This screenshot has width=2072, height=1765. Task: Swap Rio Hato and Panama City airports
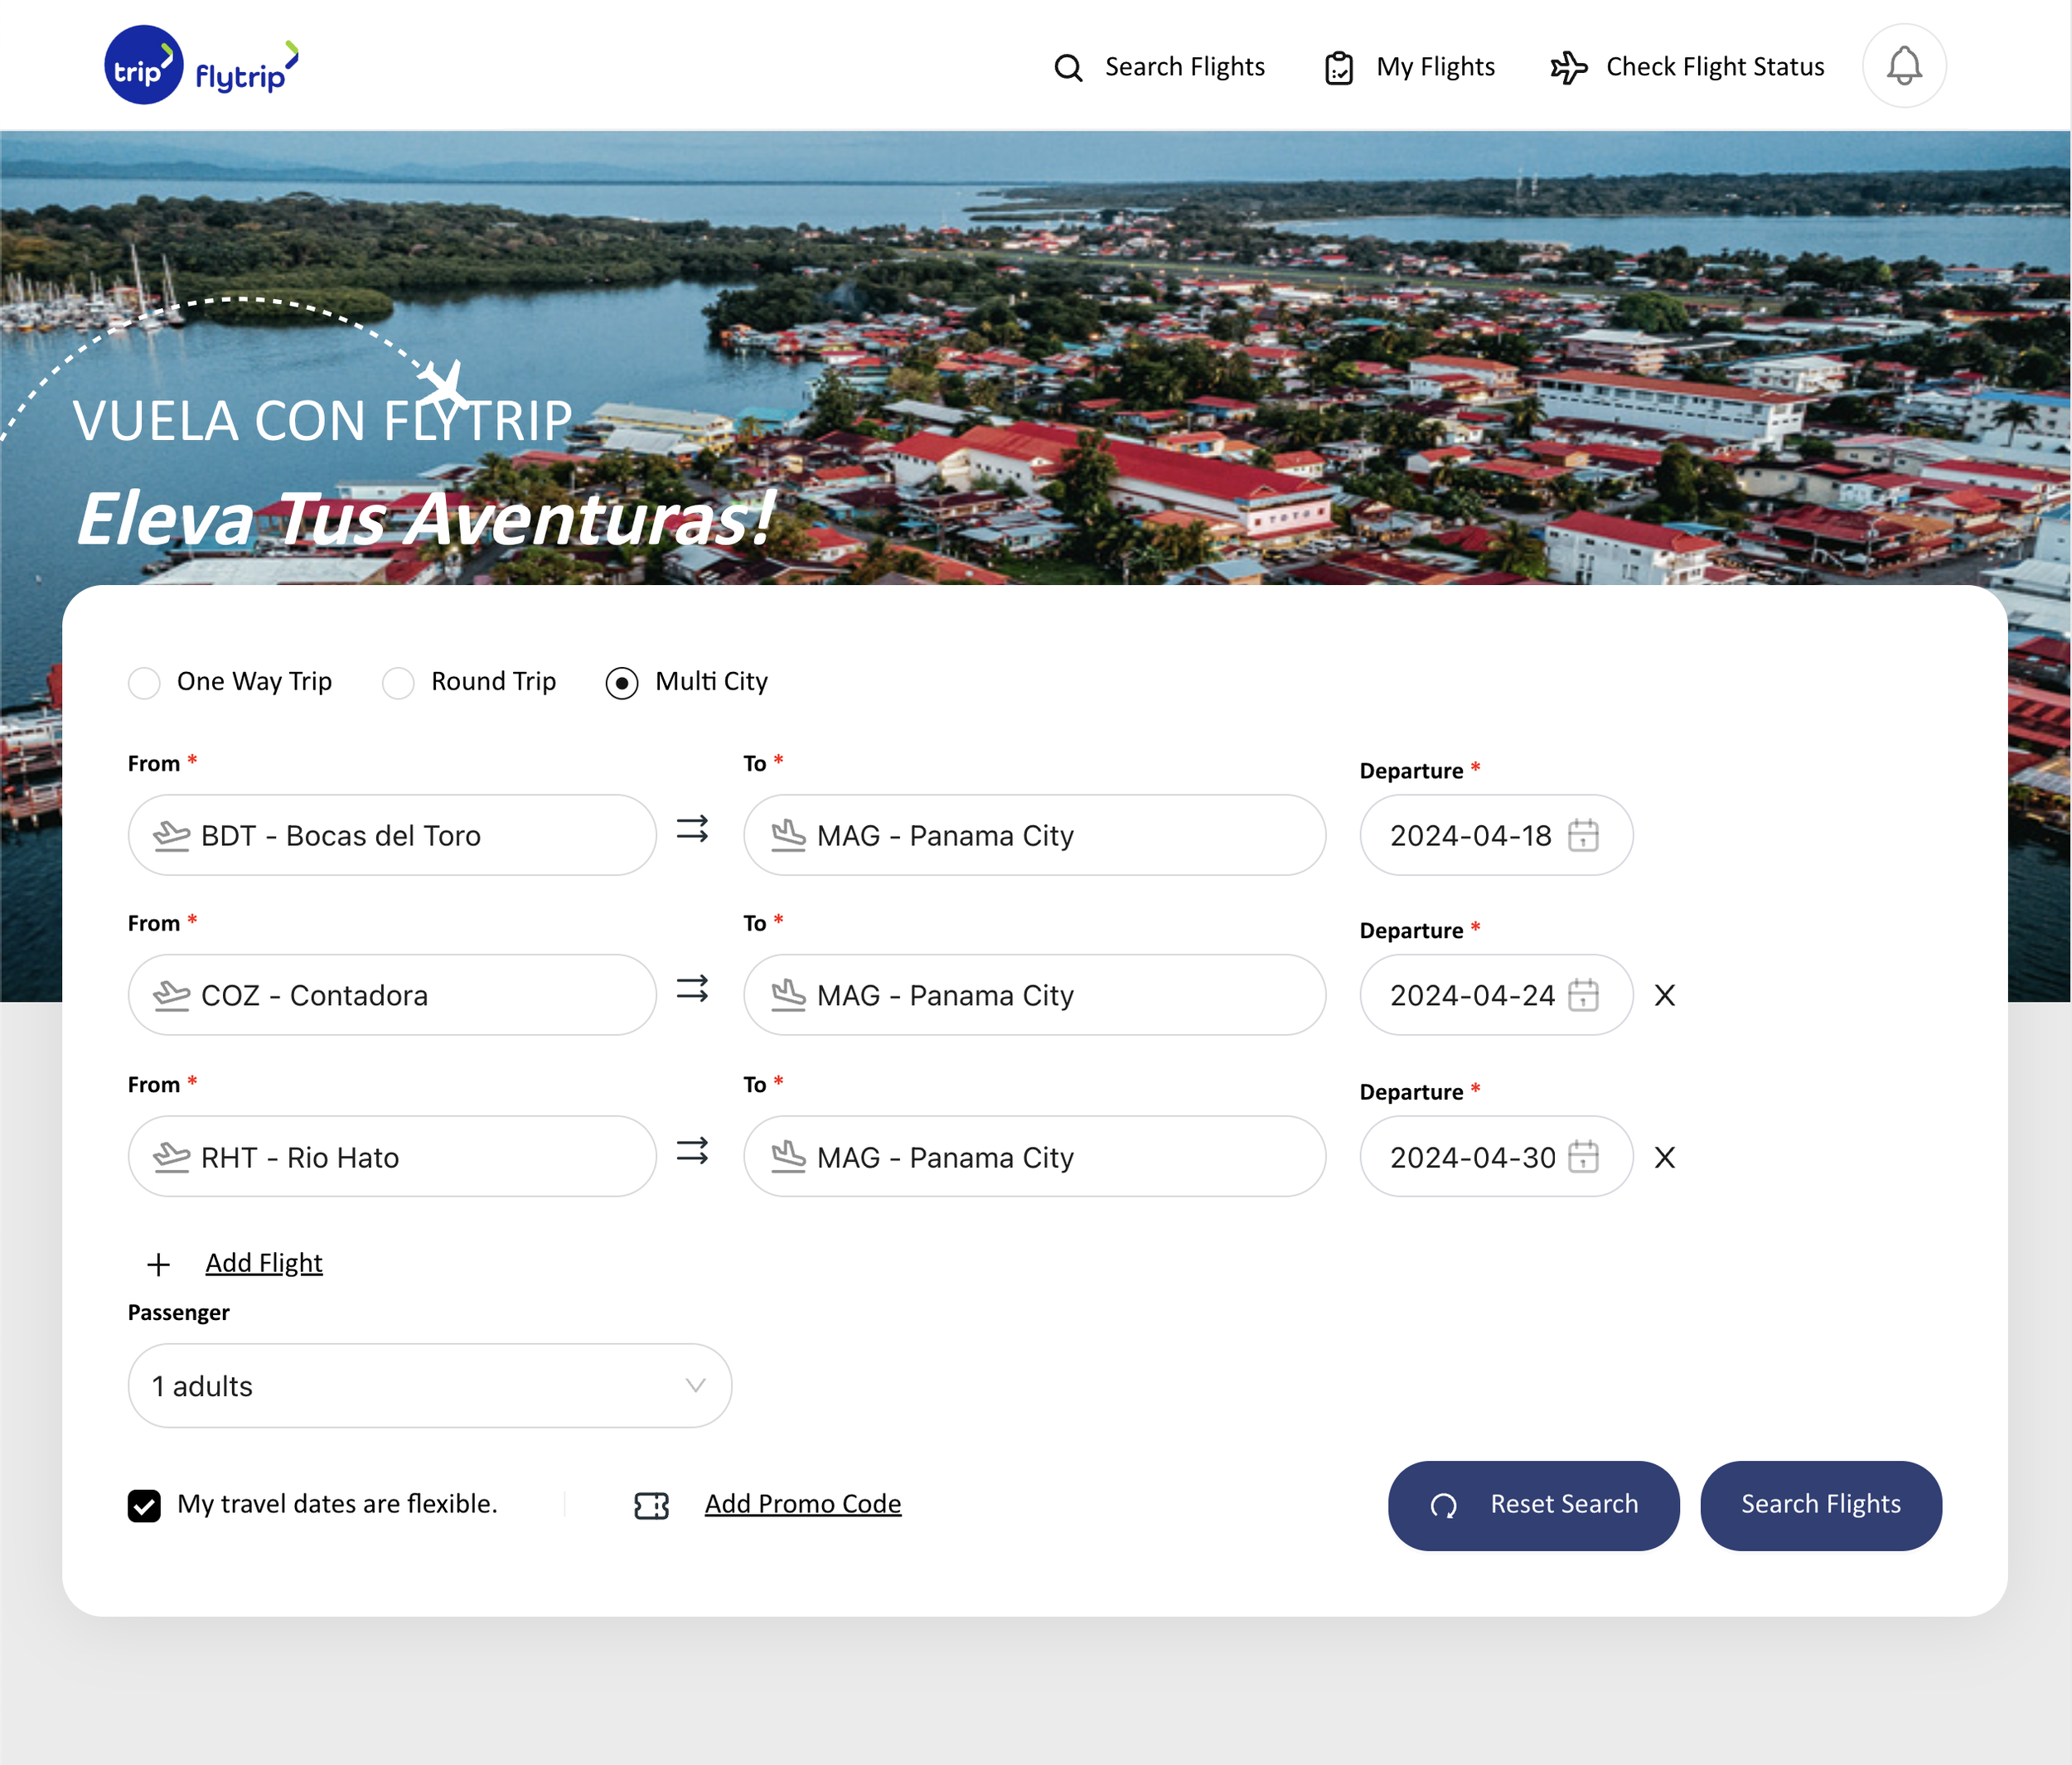click(x=692, y=1151)
